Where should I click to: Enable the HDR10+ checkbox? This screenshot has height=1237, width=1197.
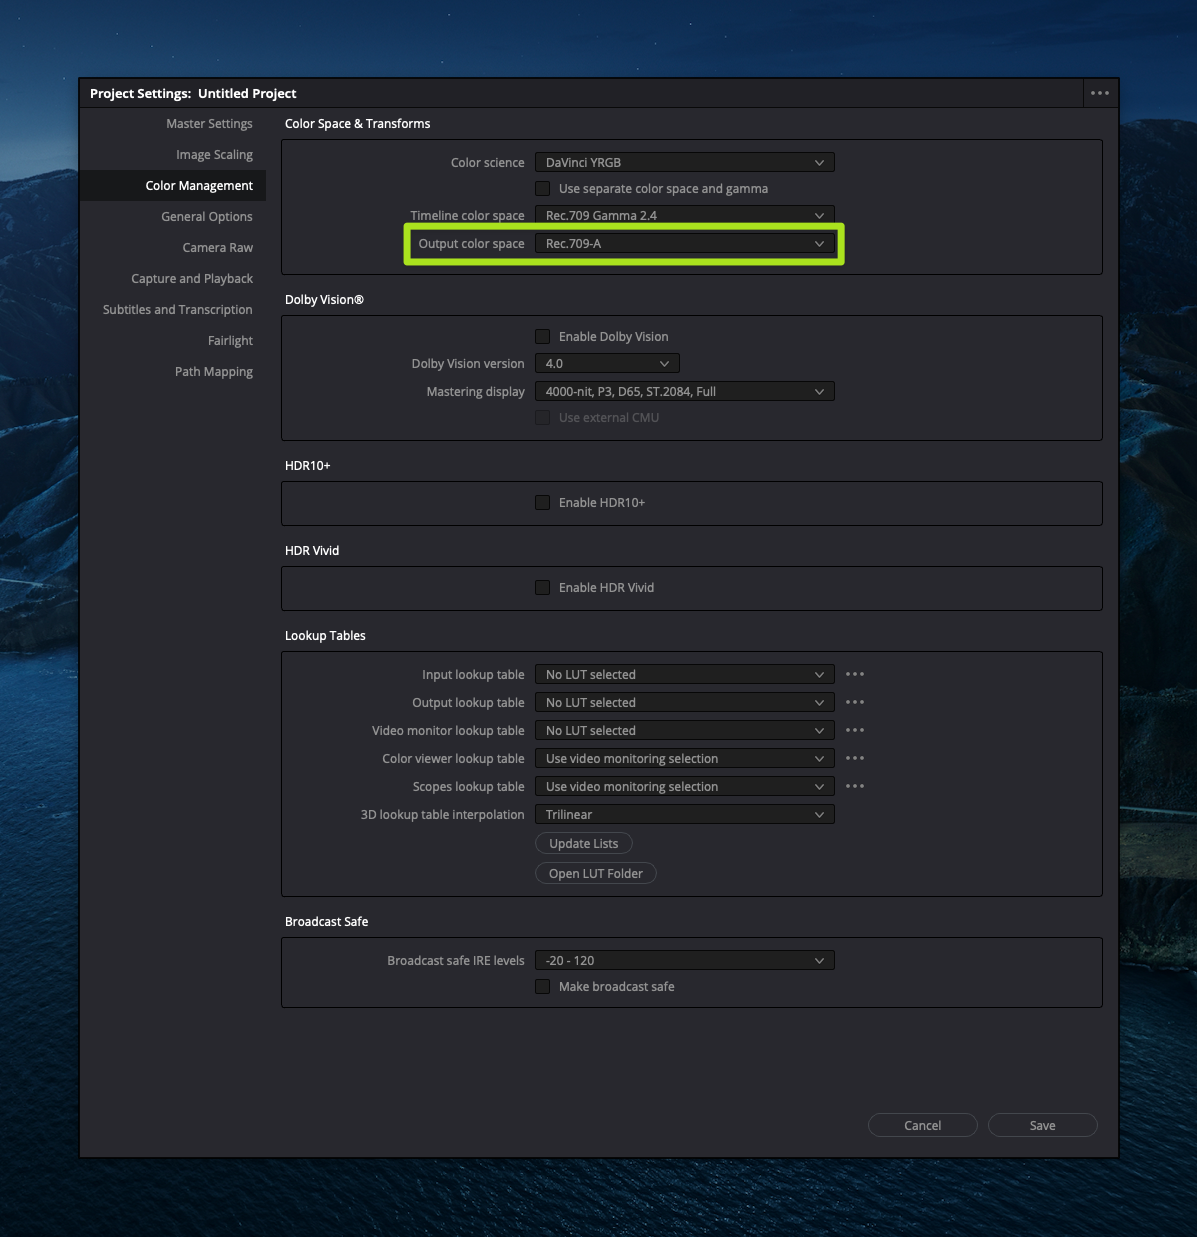click(542, 502)
